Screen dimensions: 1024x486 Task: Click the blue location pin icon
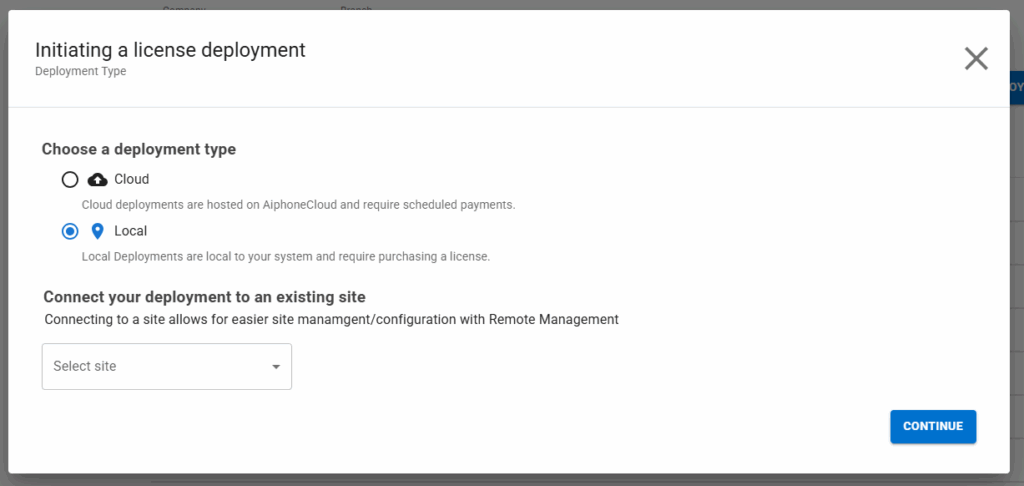tap(97, 231)
